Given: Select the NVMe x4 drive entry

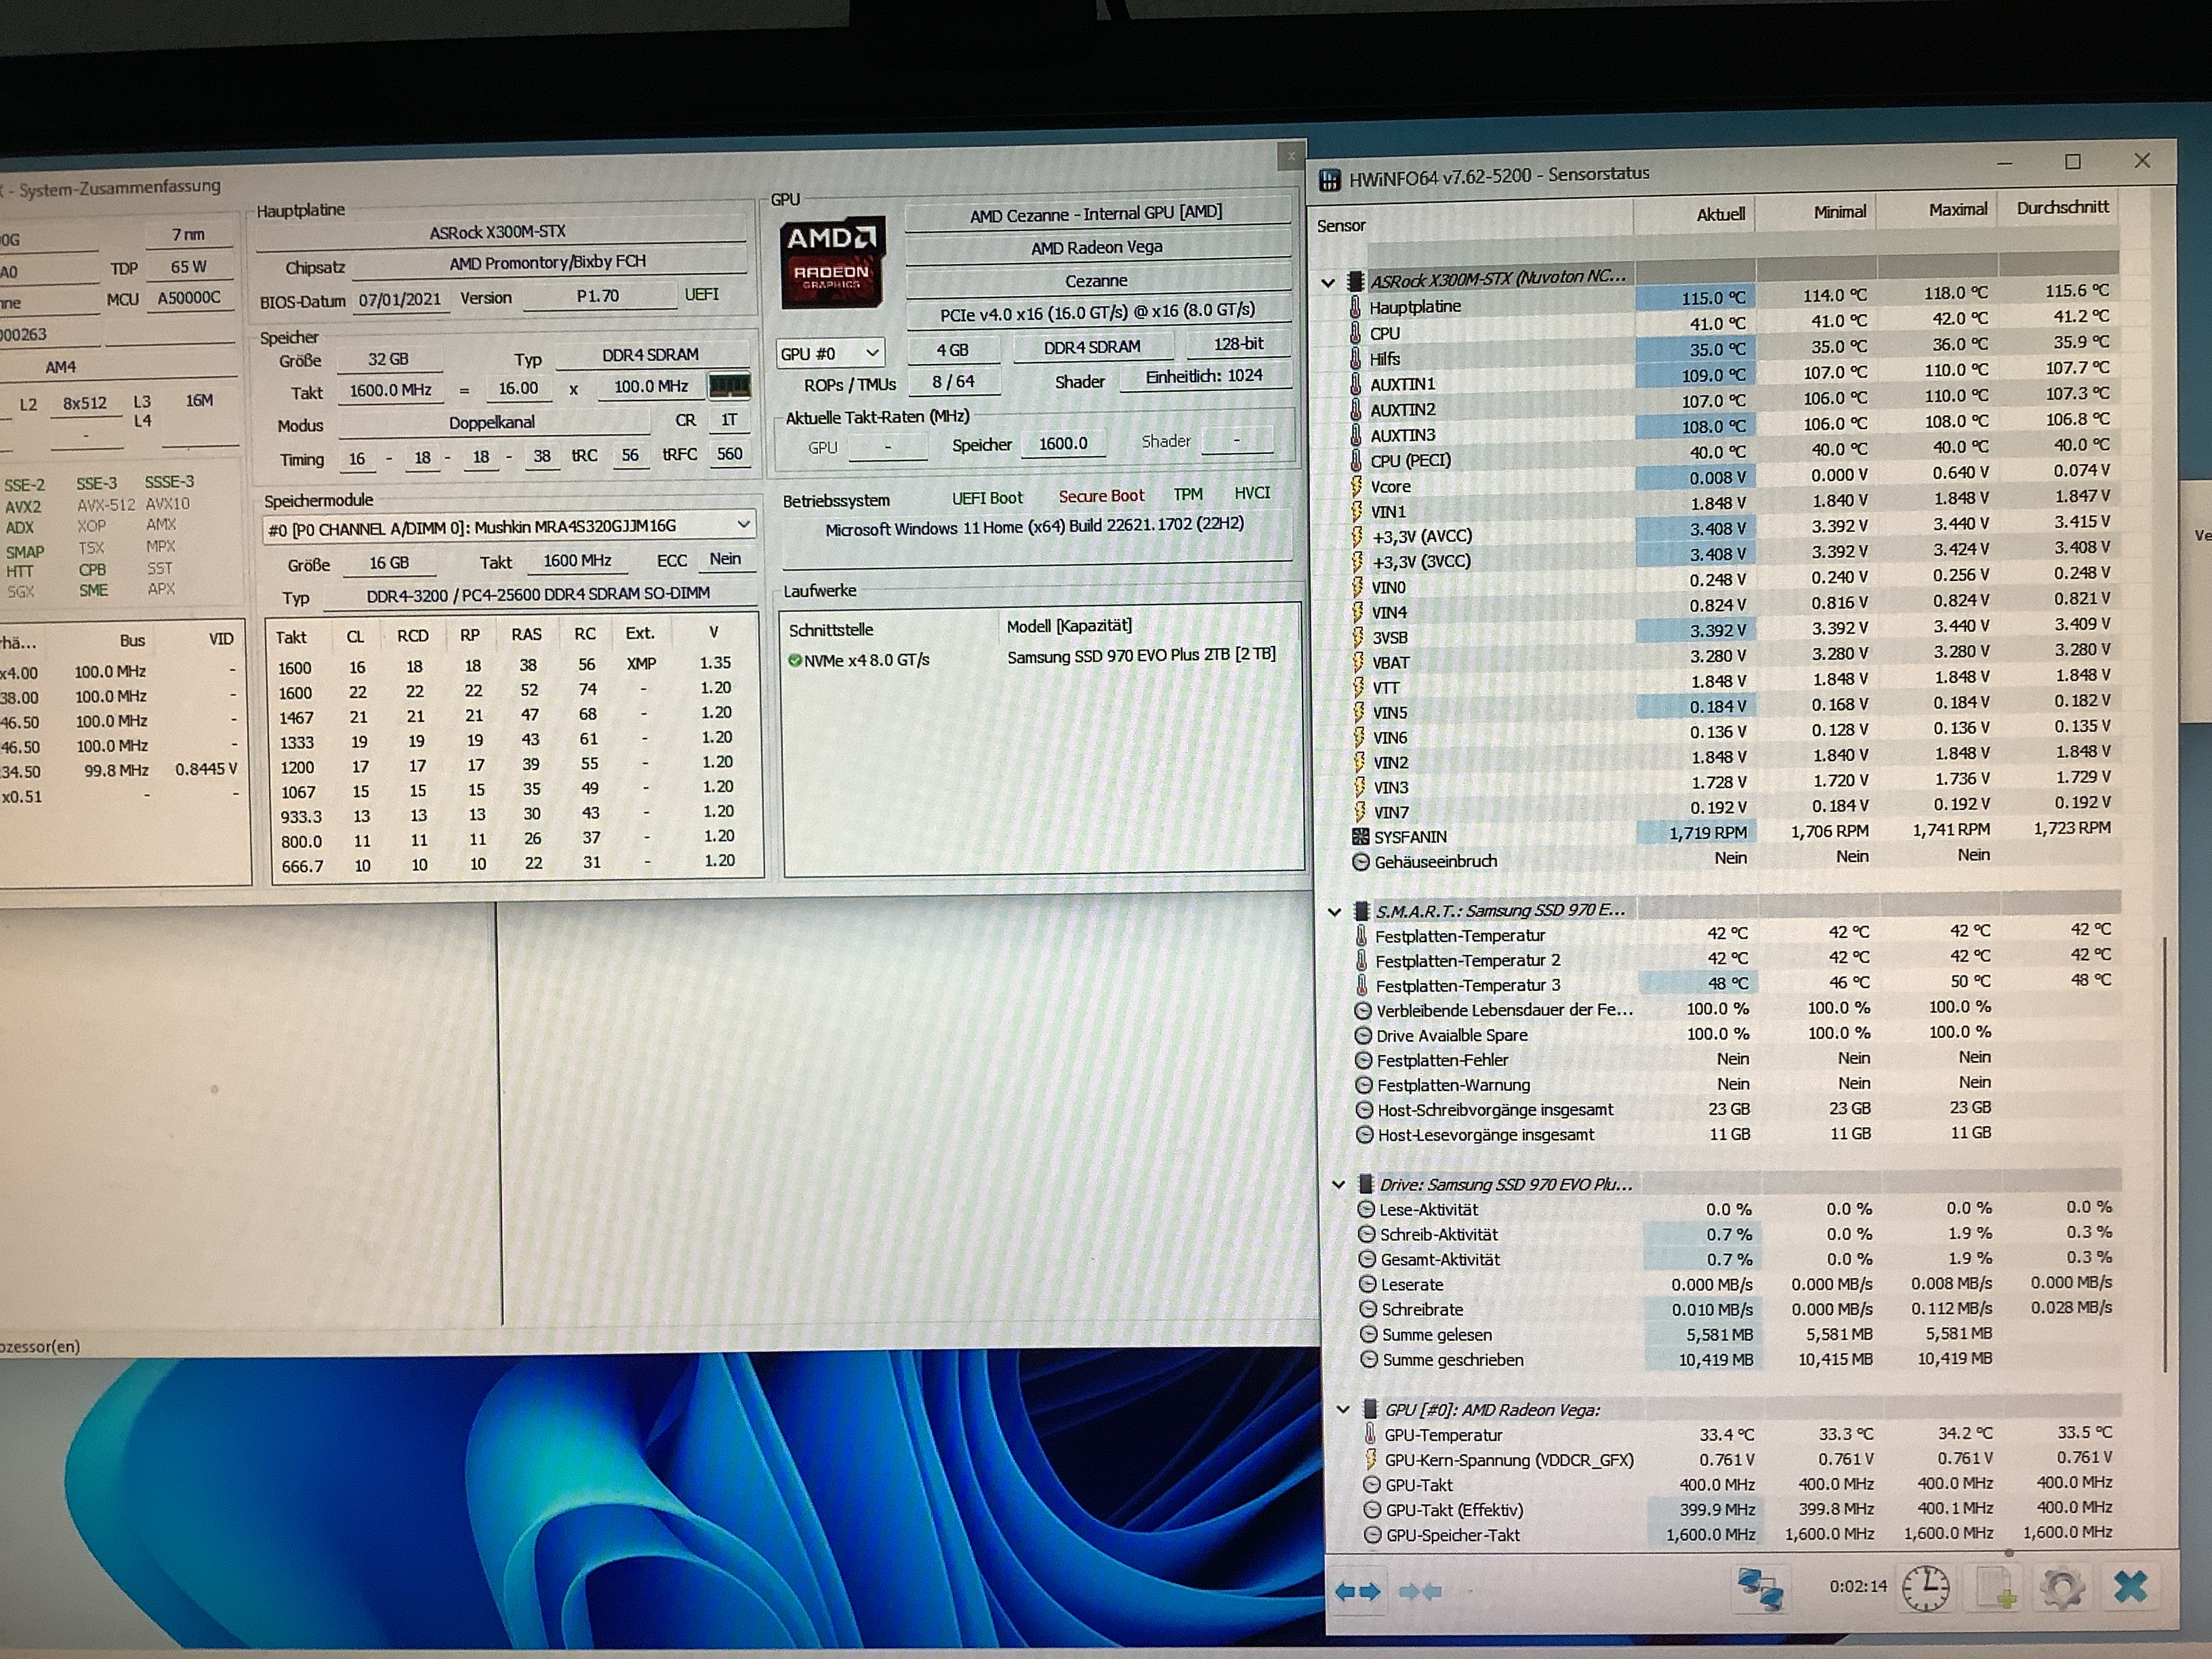Looking at the screenshot, I should (x=866, y=660).
